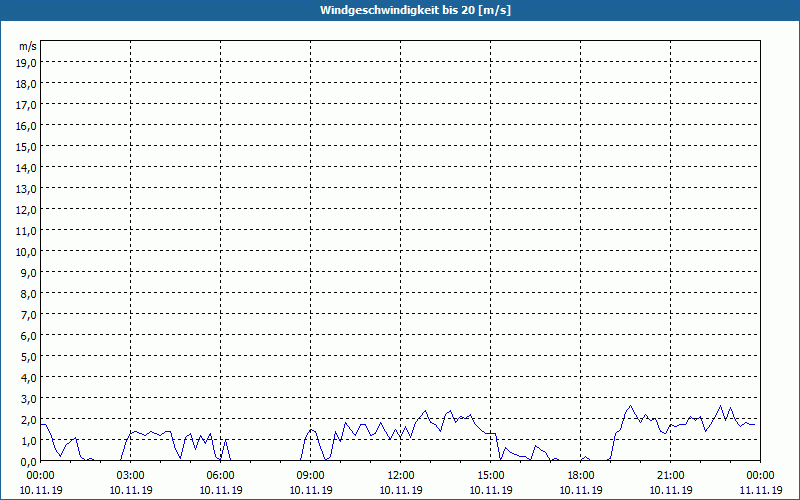The image size is (800, 500).
Task: Select the 06:00 time label
Action: click(x=220, y=476)
